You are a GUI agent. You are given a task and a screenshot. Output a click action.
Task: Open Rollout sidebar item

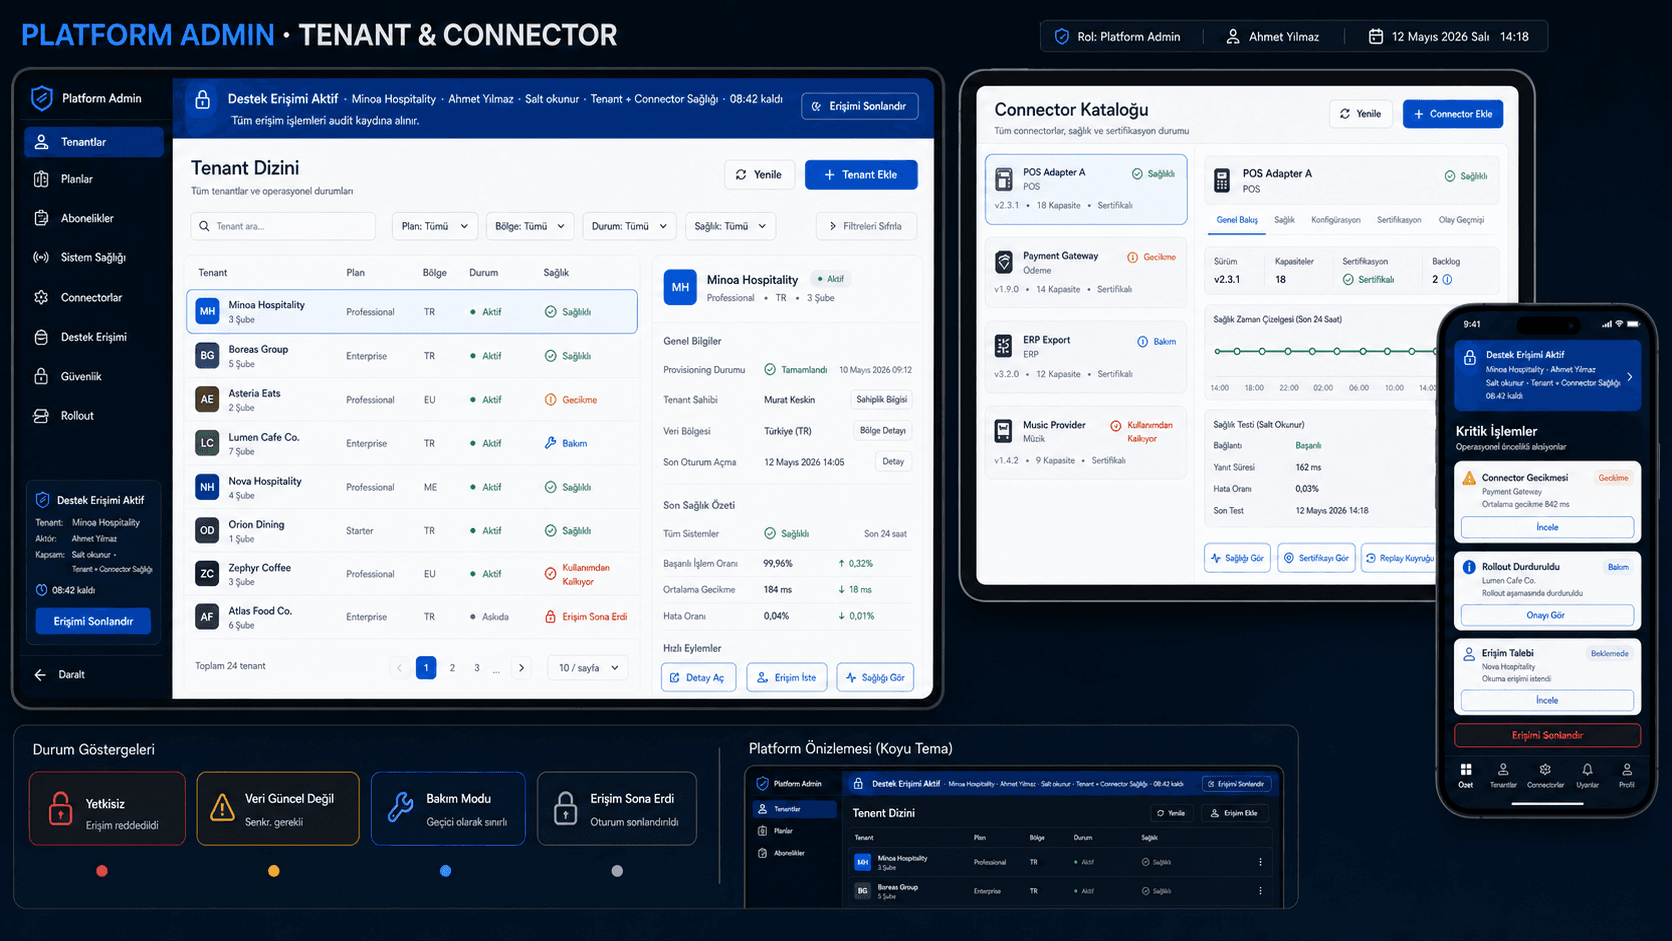(x=76, y=416)
